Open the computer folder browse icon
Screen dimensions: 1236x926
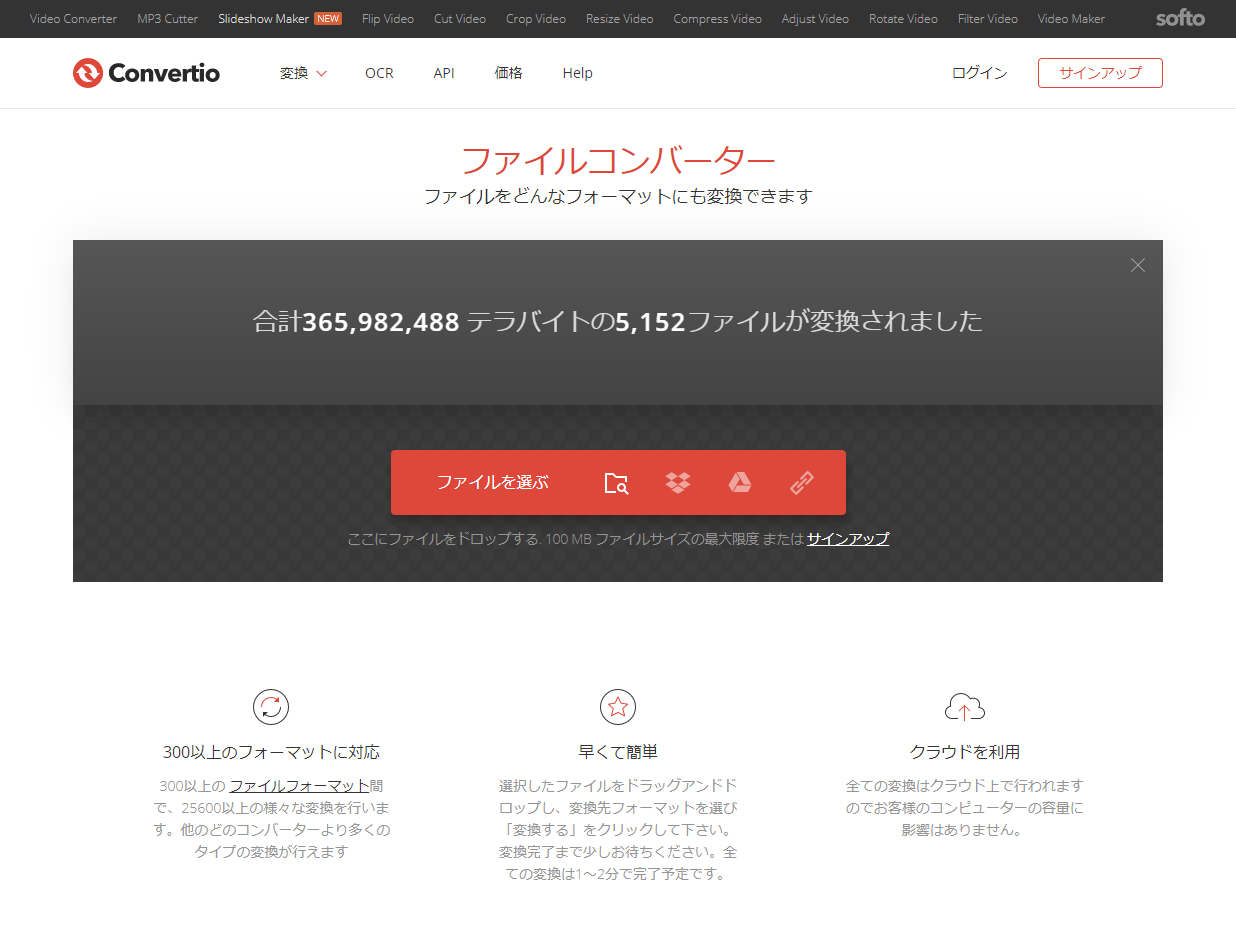click(x=616, y=483)
